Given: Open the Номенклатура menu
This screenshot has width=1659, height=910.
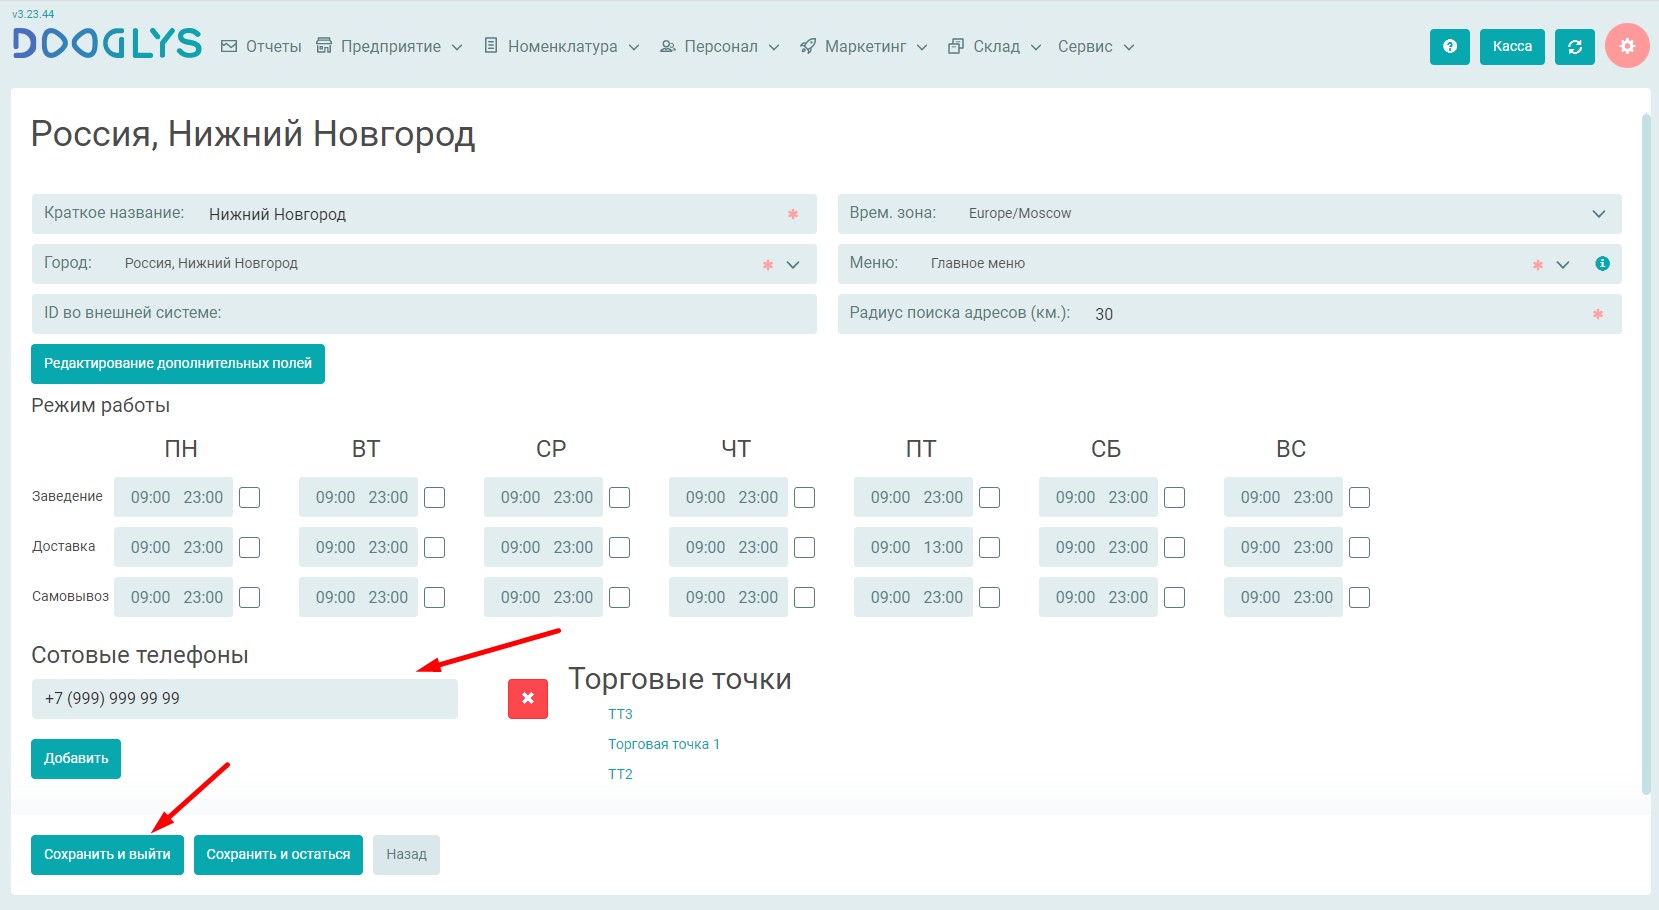Looking at the screenshot, I should [561, 46].
